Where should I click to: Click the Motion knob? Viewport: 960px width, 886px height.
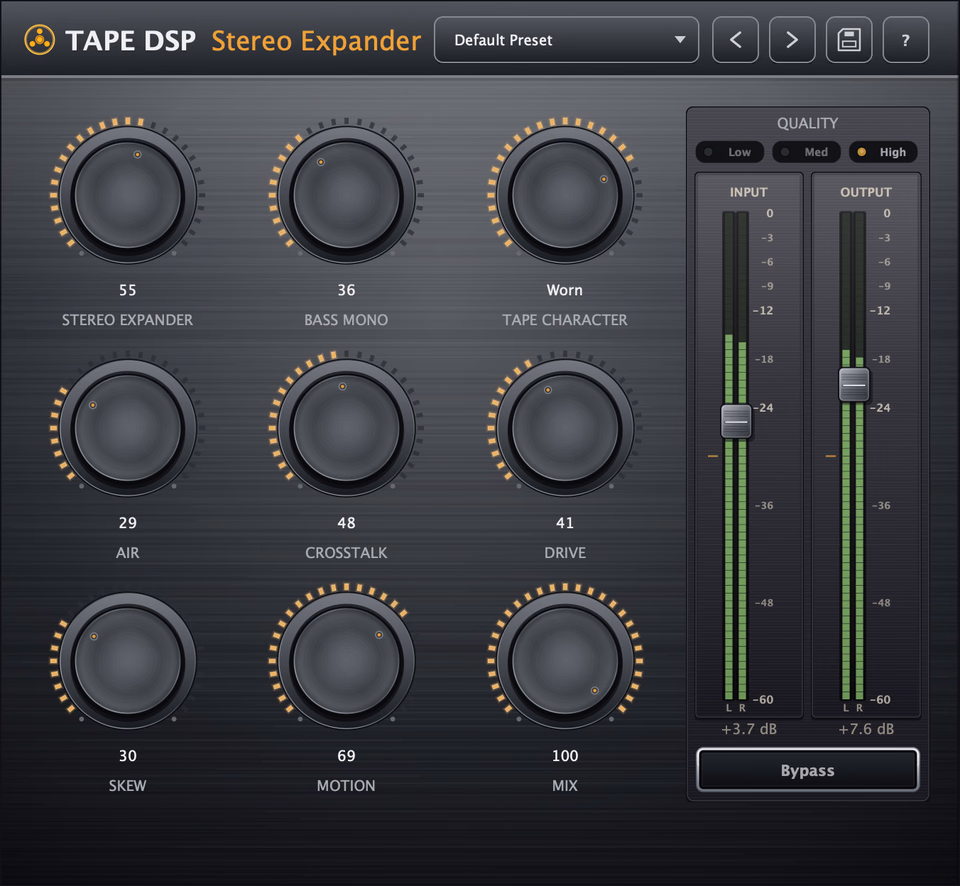(346, 661)
